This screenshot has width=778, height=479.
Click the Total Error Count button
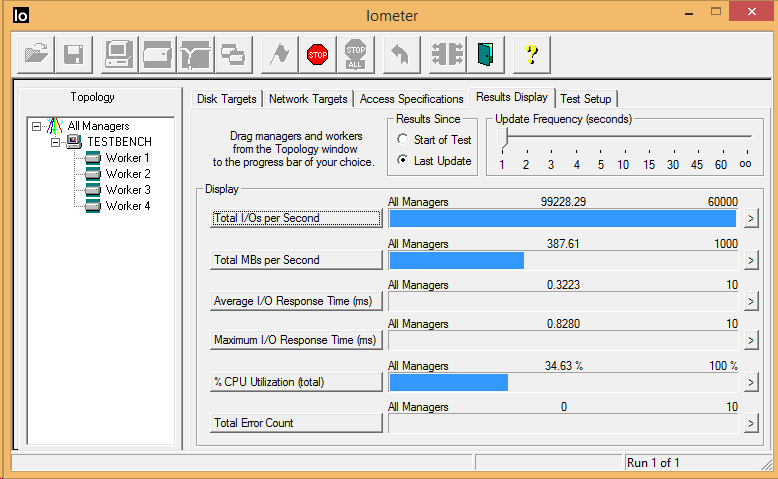[x=296, y=423]
